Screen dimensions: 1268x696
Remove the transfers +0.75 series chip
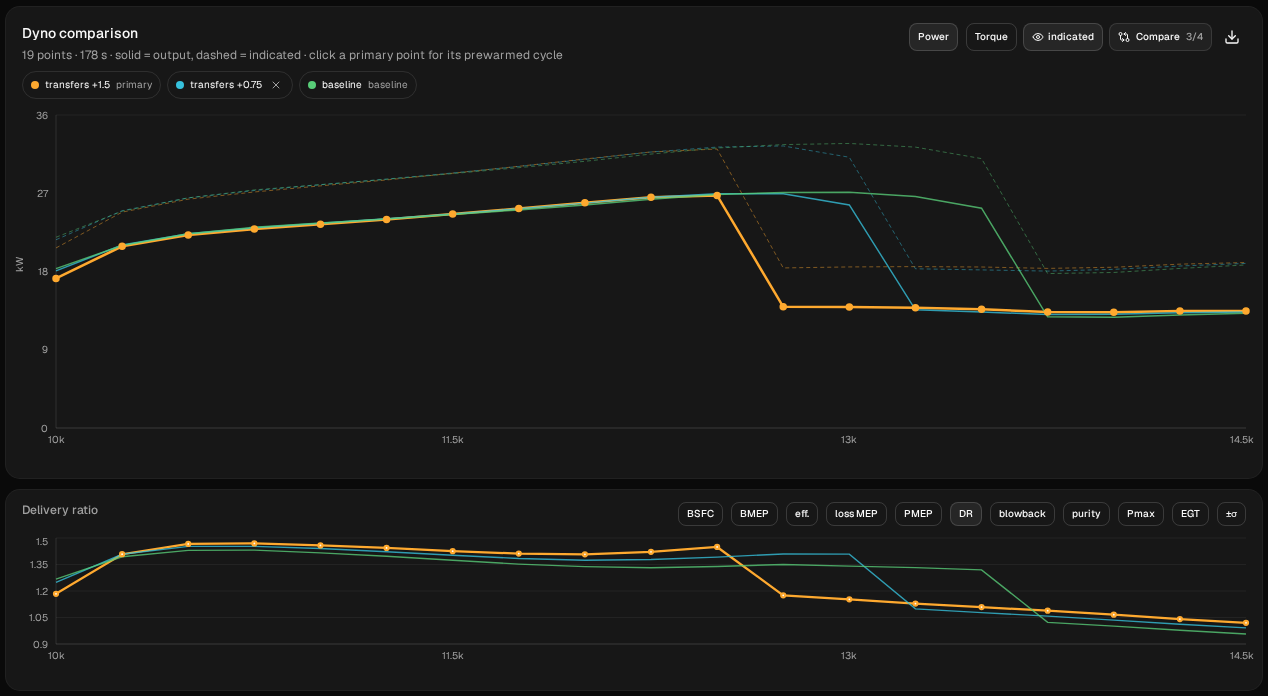tap(276, 85)
